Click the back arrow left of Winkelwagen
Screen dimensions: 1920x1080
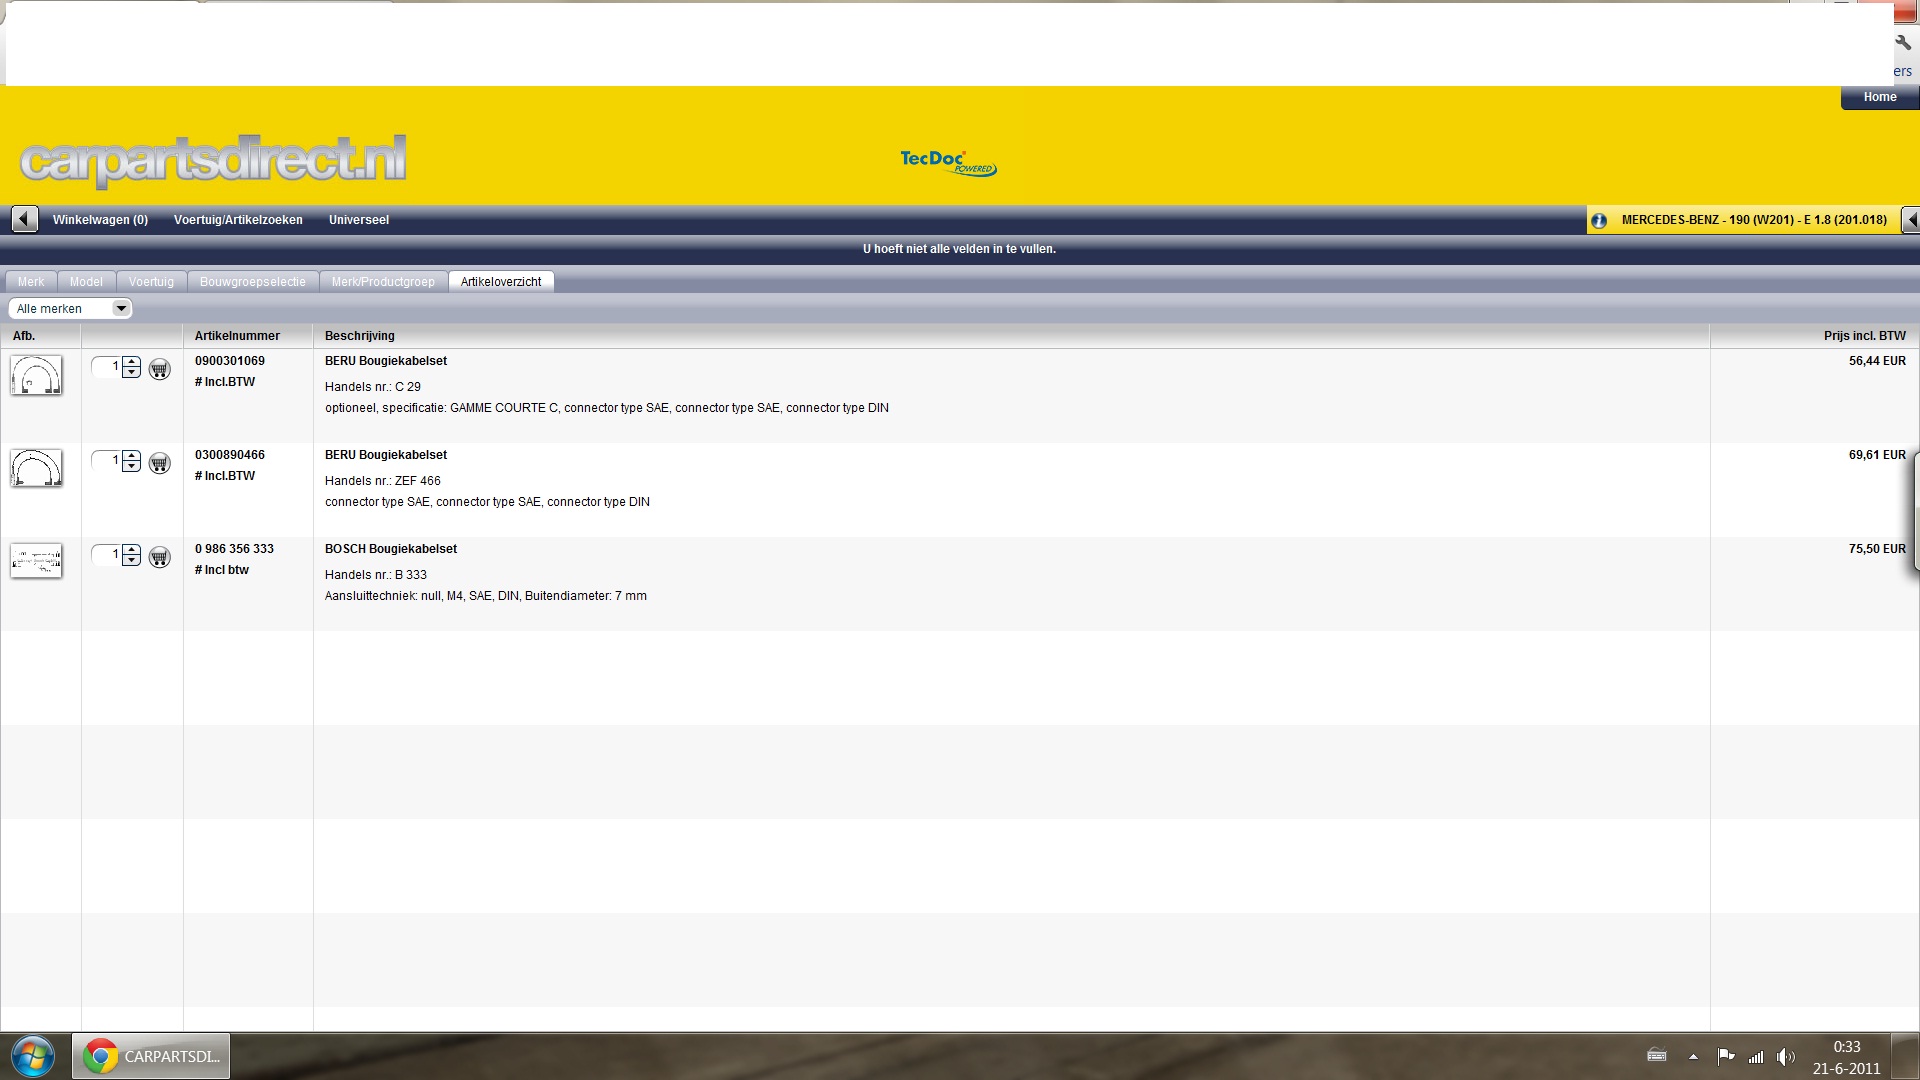click(x=25, y=219)
